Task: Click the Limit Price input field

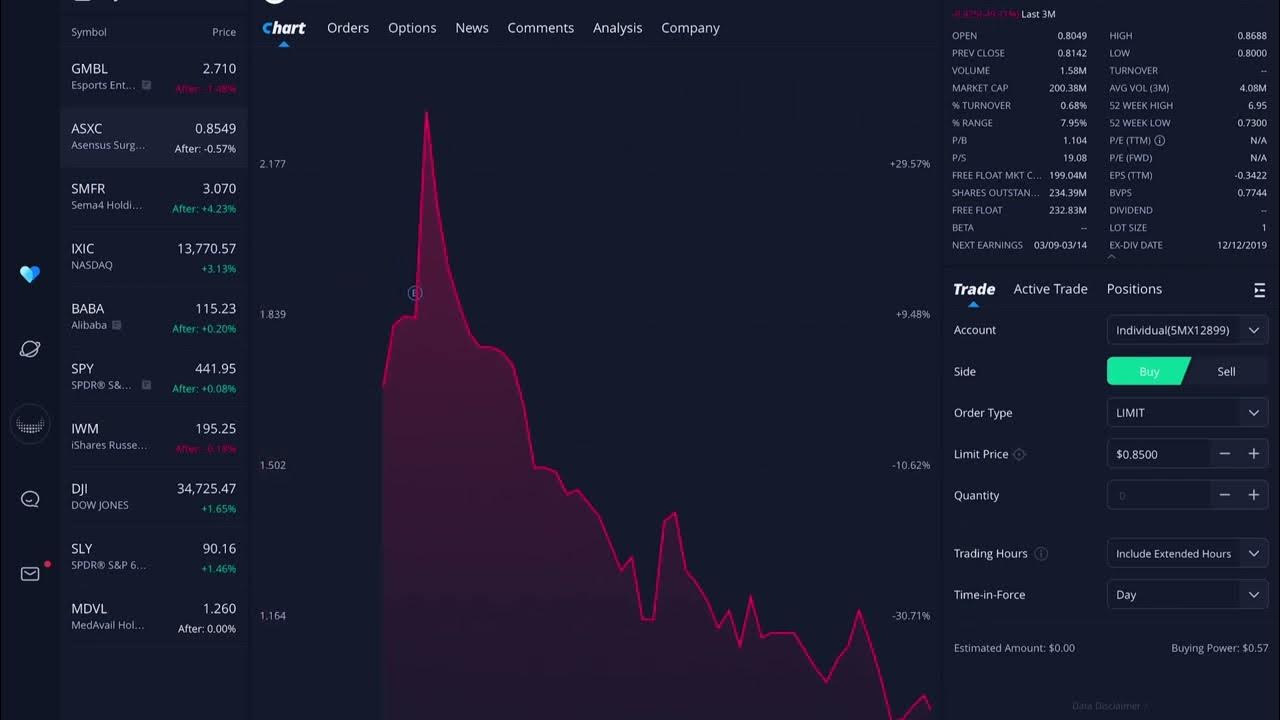Action: click(1160, 454)
